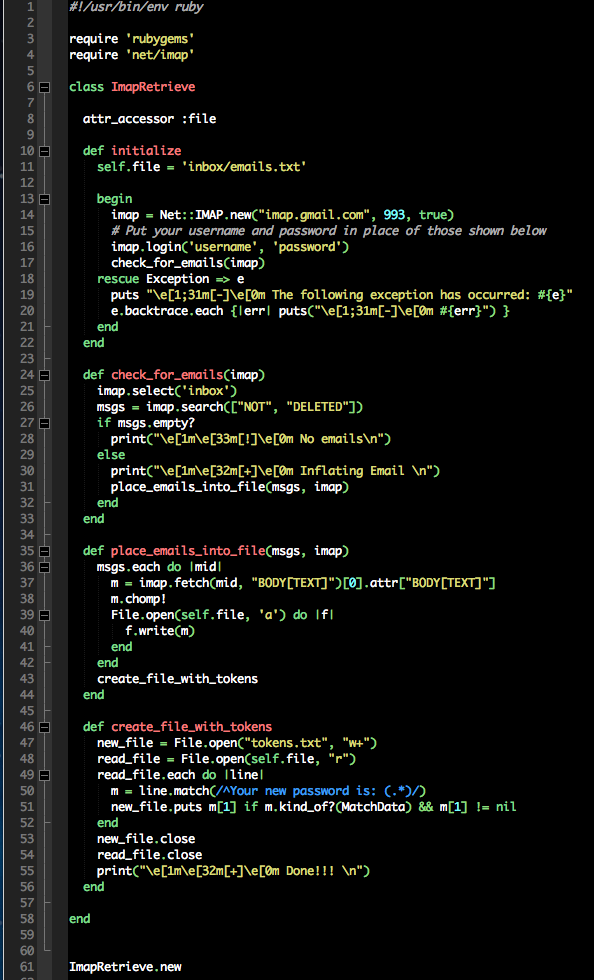The image size is (594, 980).
Task: Fold the read_file.each do block
Action: [x=44, y=775]
